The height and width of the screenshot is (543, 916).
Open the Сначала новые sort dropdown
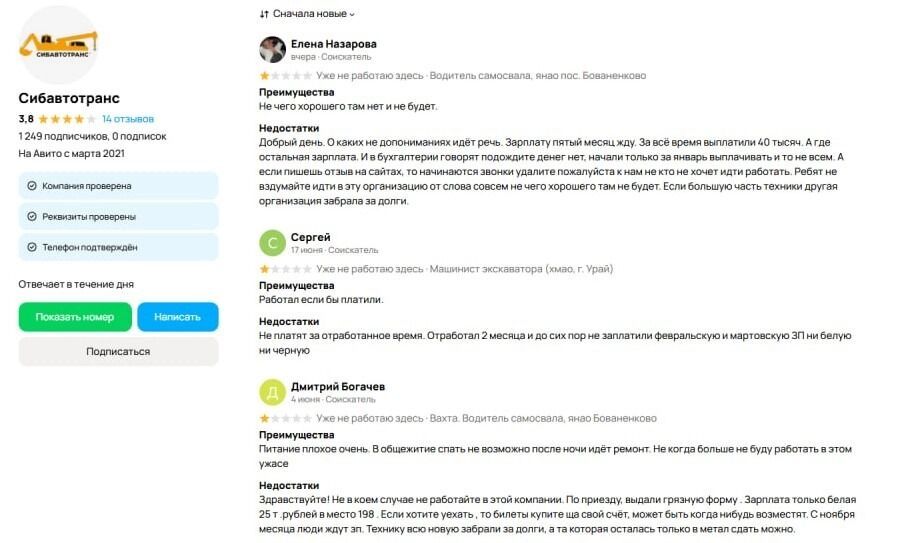click(x=313, y=14)
